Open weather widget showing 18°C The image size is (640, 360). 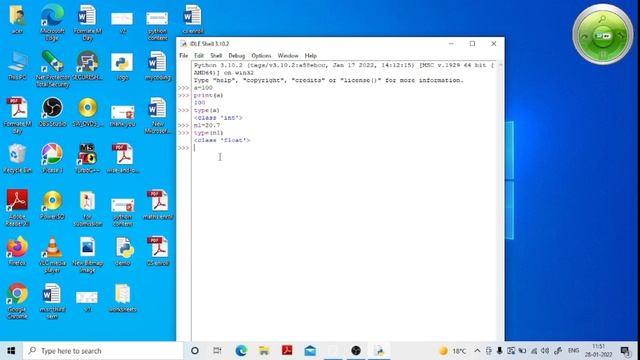point(452,351)
